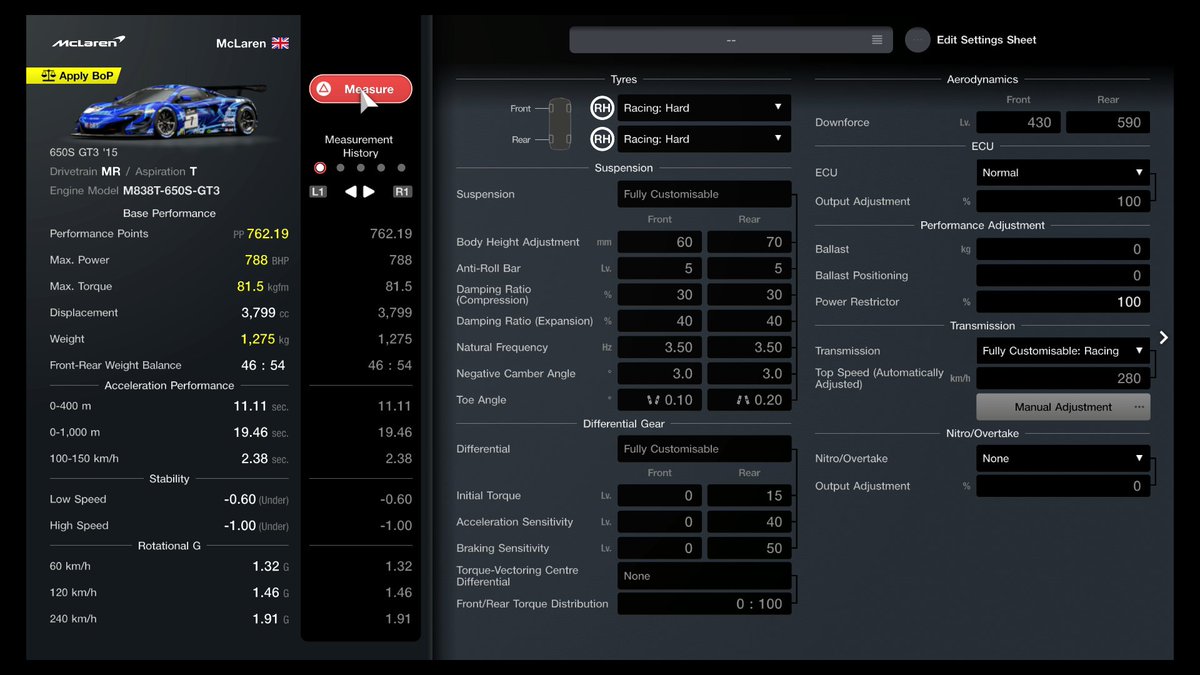
Task: Edit rear Damping Ratio Expansion value
Action: click(749, 321)
